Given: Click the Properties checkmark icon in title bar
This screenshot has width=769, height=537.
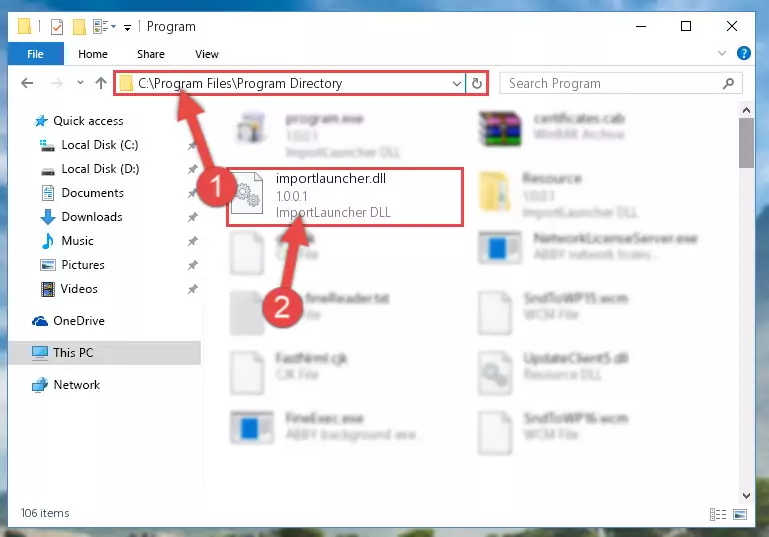Looking at the screenshot, I should 57,26.
